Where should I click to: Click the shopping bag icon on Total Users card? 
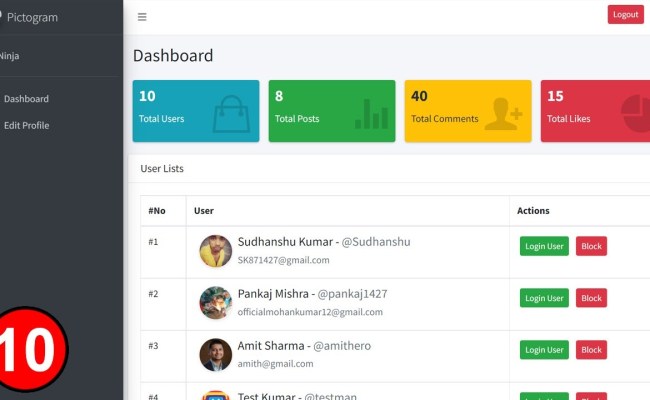(231, 114)
